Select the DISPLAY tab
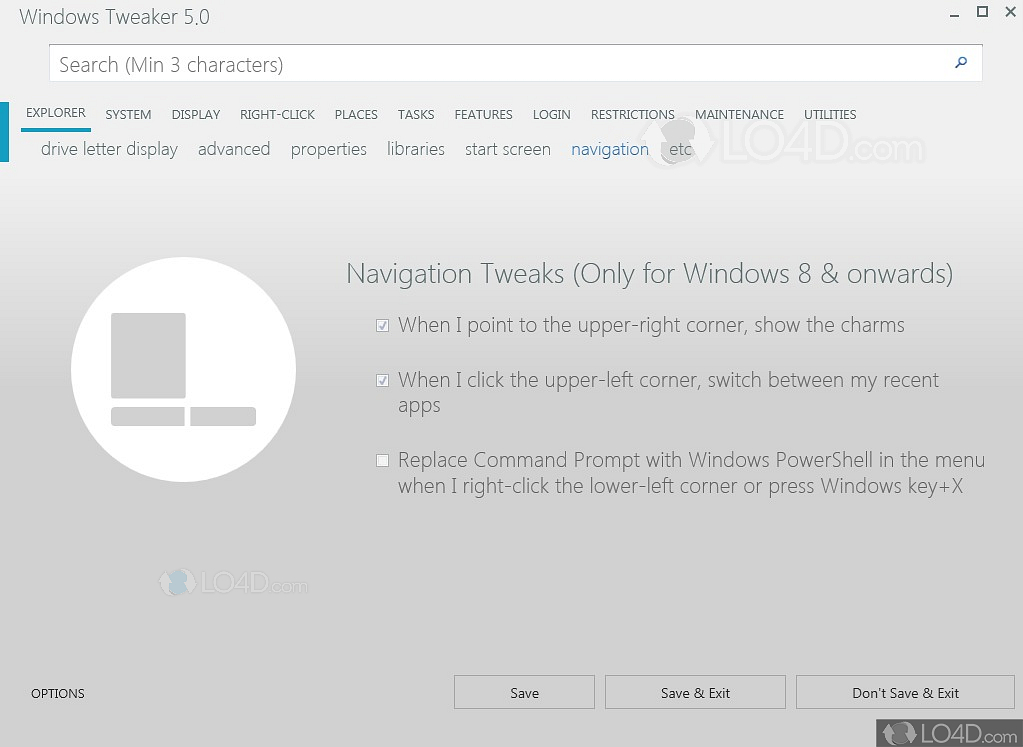This screenshot has height=747, width=1023. 195,114
